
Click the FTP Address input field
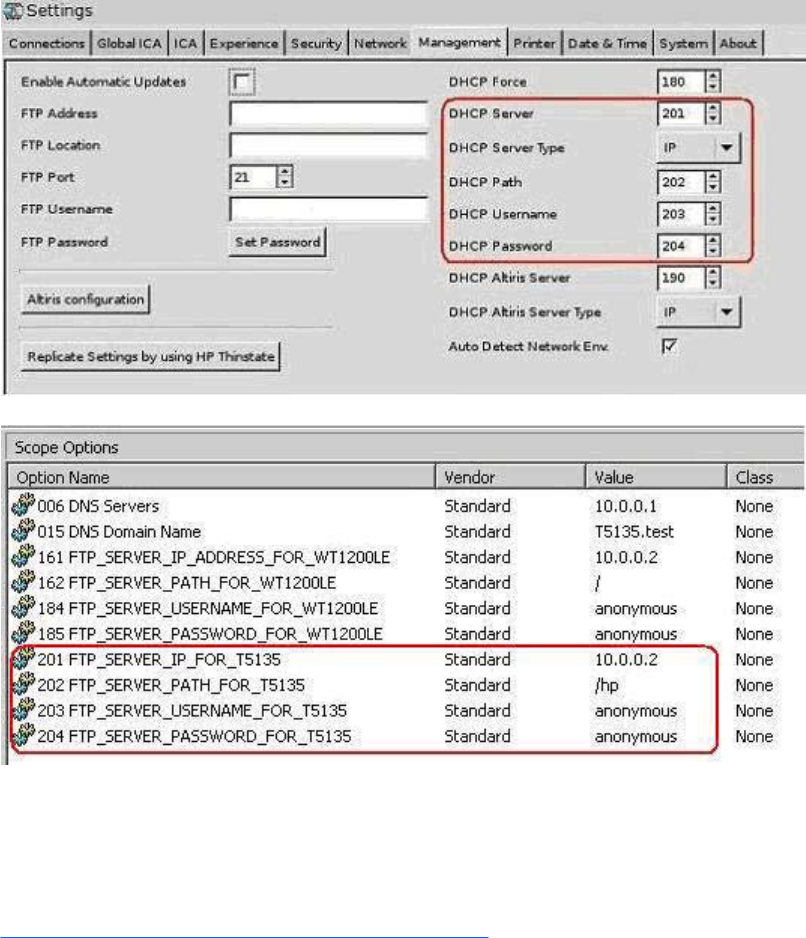329,113
